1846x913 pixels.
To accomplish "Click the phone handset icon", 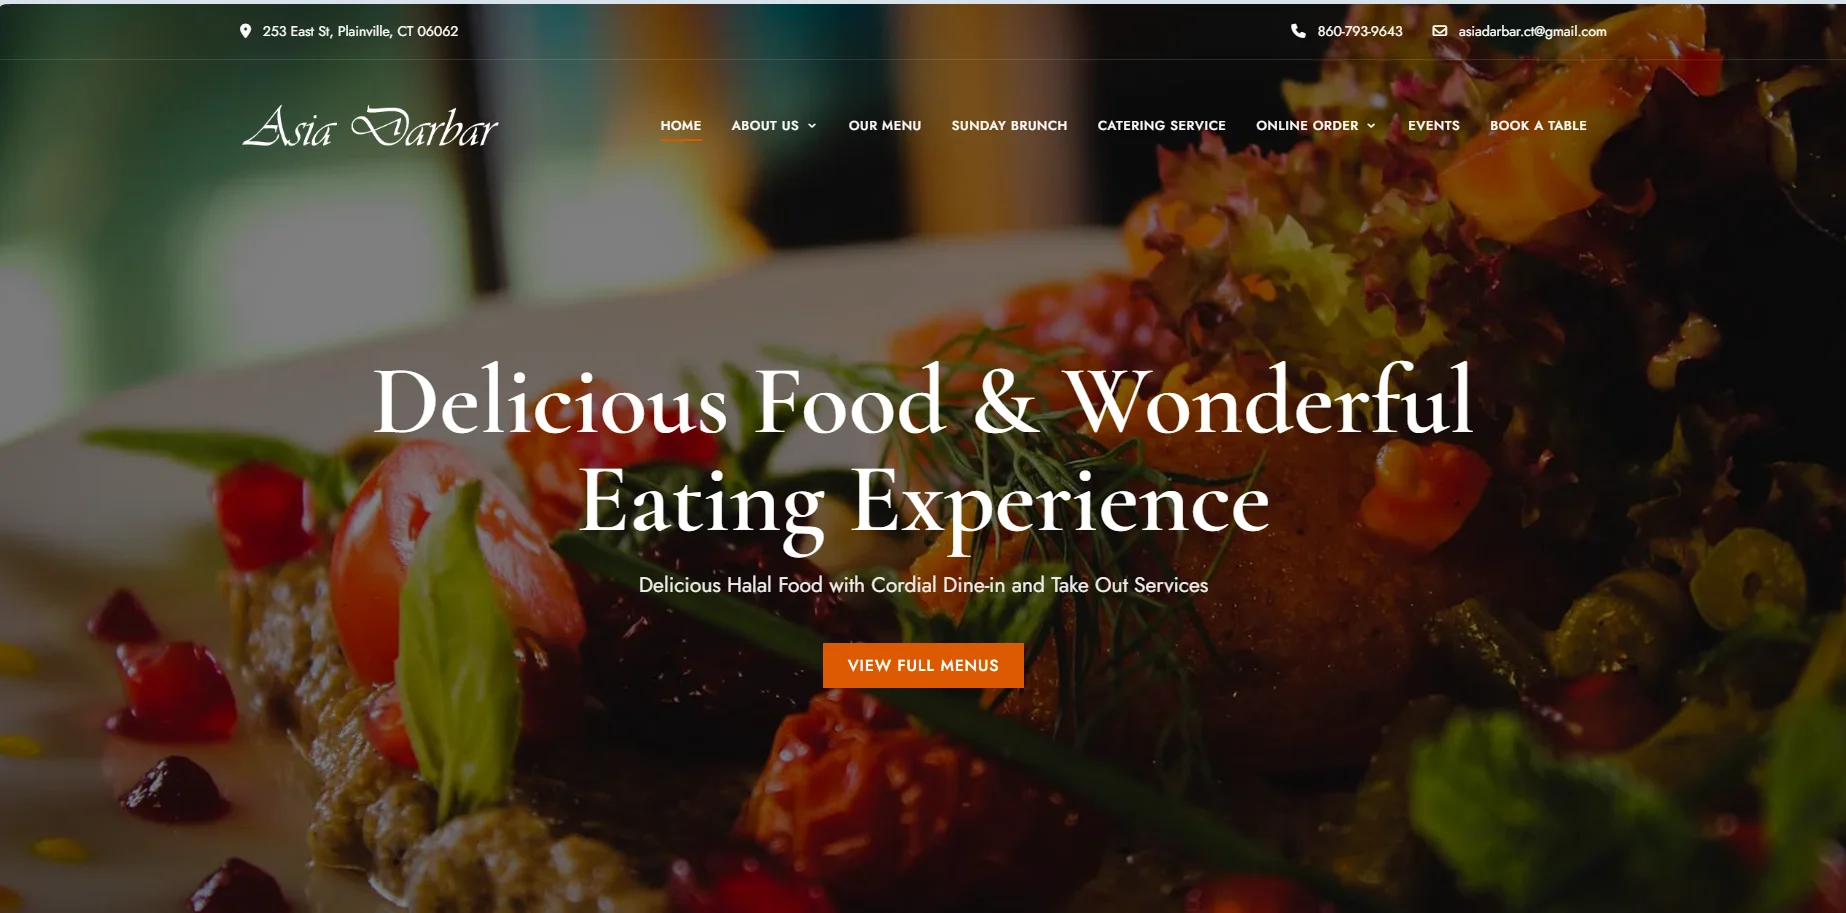I will click(1298, 31).
